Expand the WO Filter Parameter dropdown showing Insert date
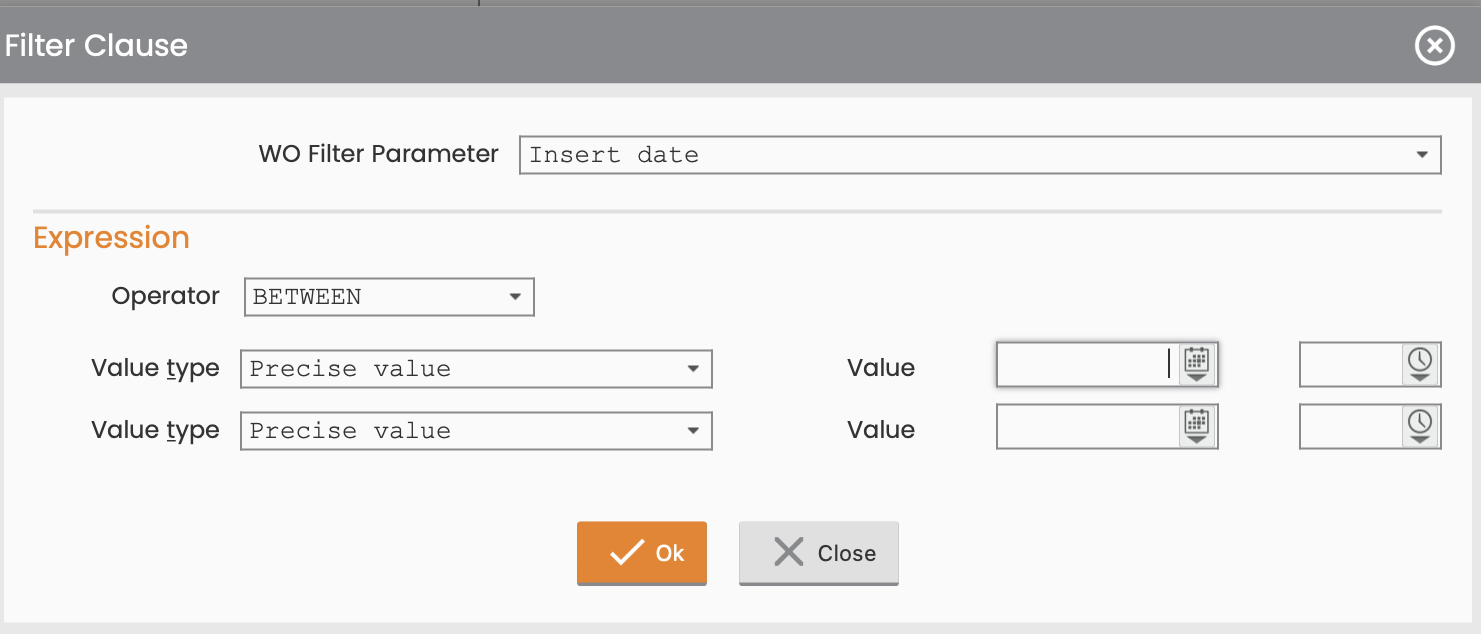 coord(980,155)
